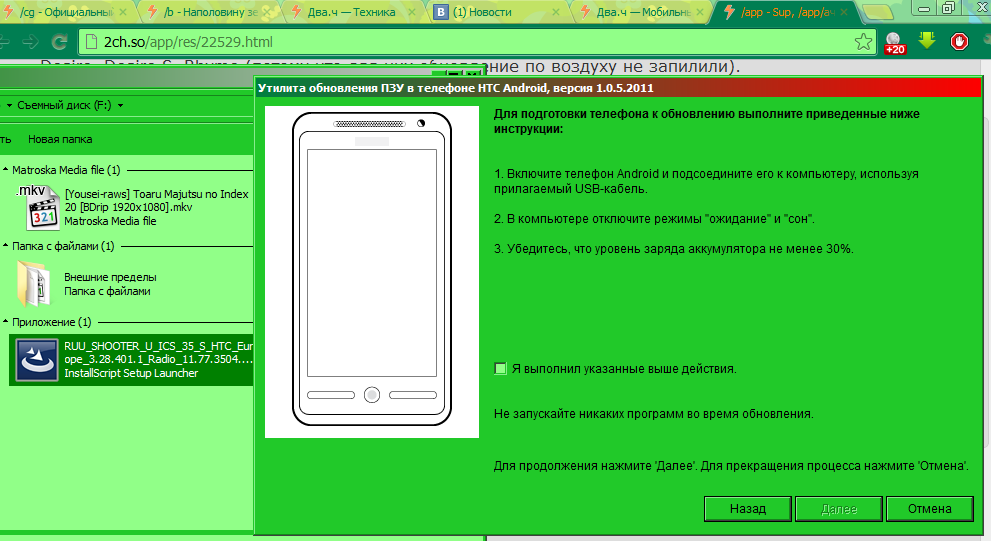991x541 pixels.
Task: Click Новая папка in Explorer toolbar
Action: (x=60, y=139)
